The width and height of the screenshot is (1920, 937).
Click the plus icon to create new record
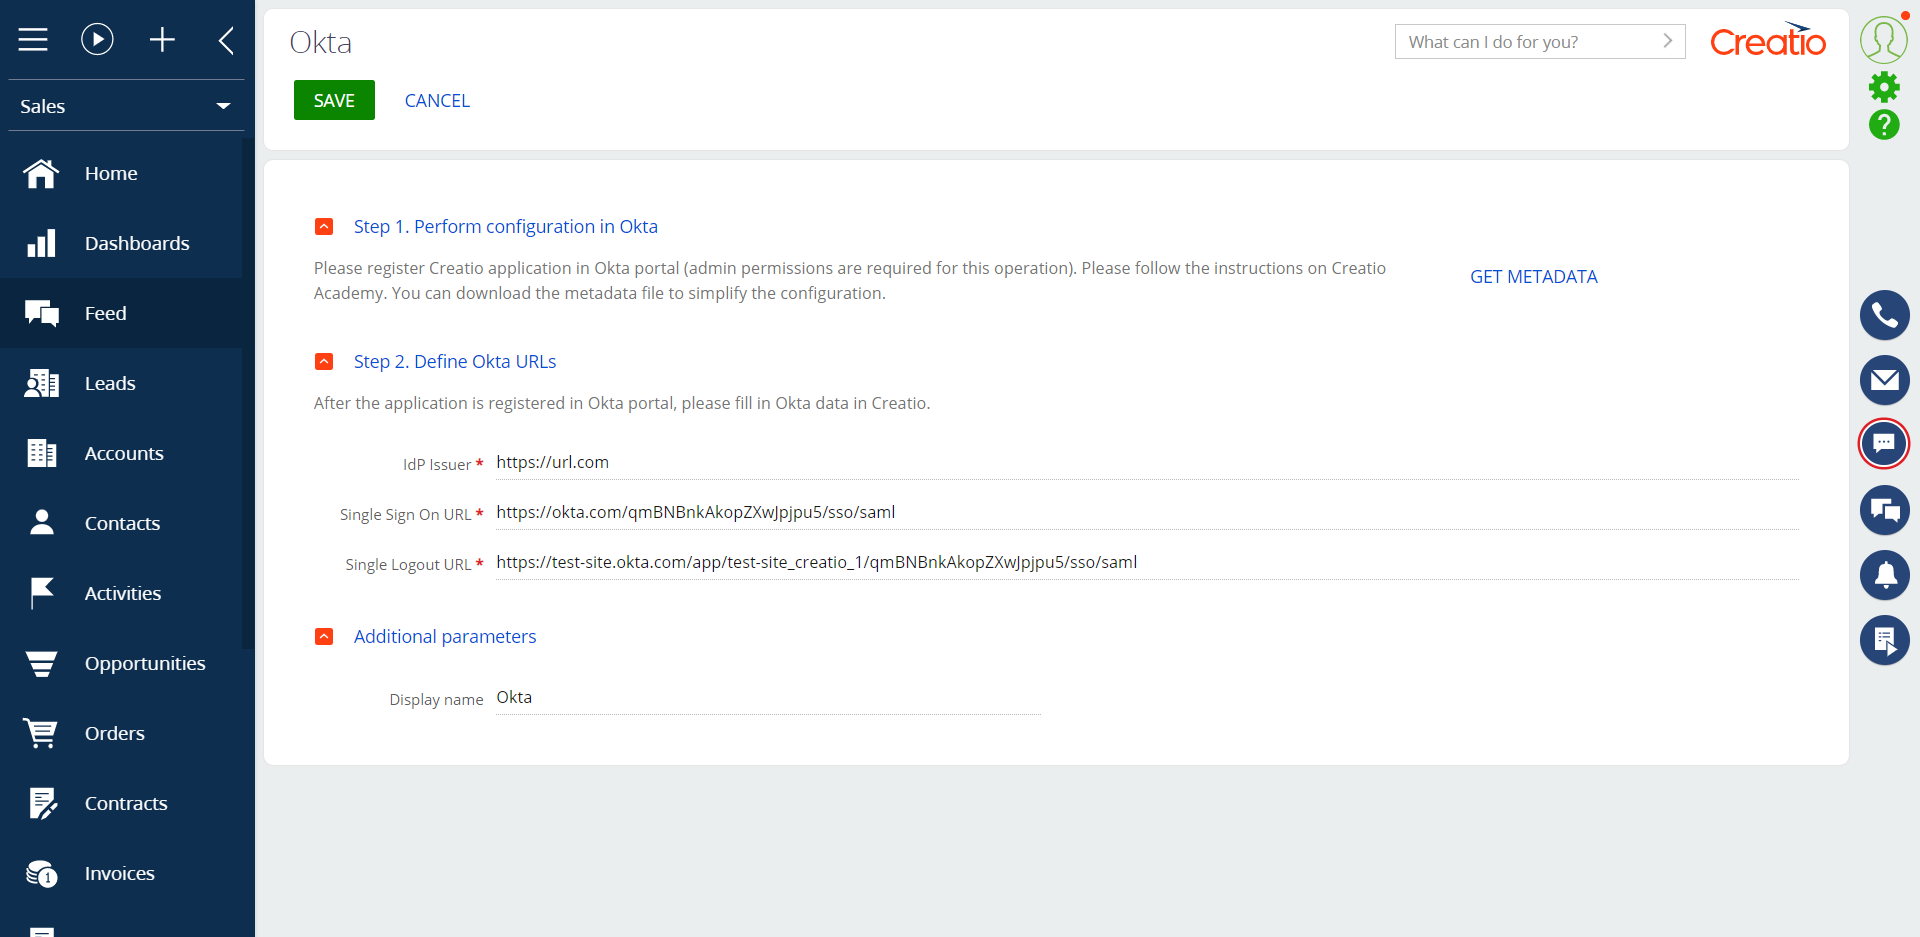coord(162,40)
